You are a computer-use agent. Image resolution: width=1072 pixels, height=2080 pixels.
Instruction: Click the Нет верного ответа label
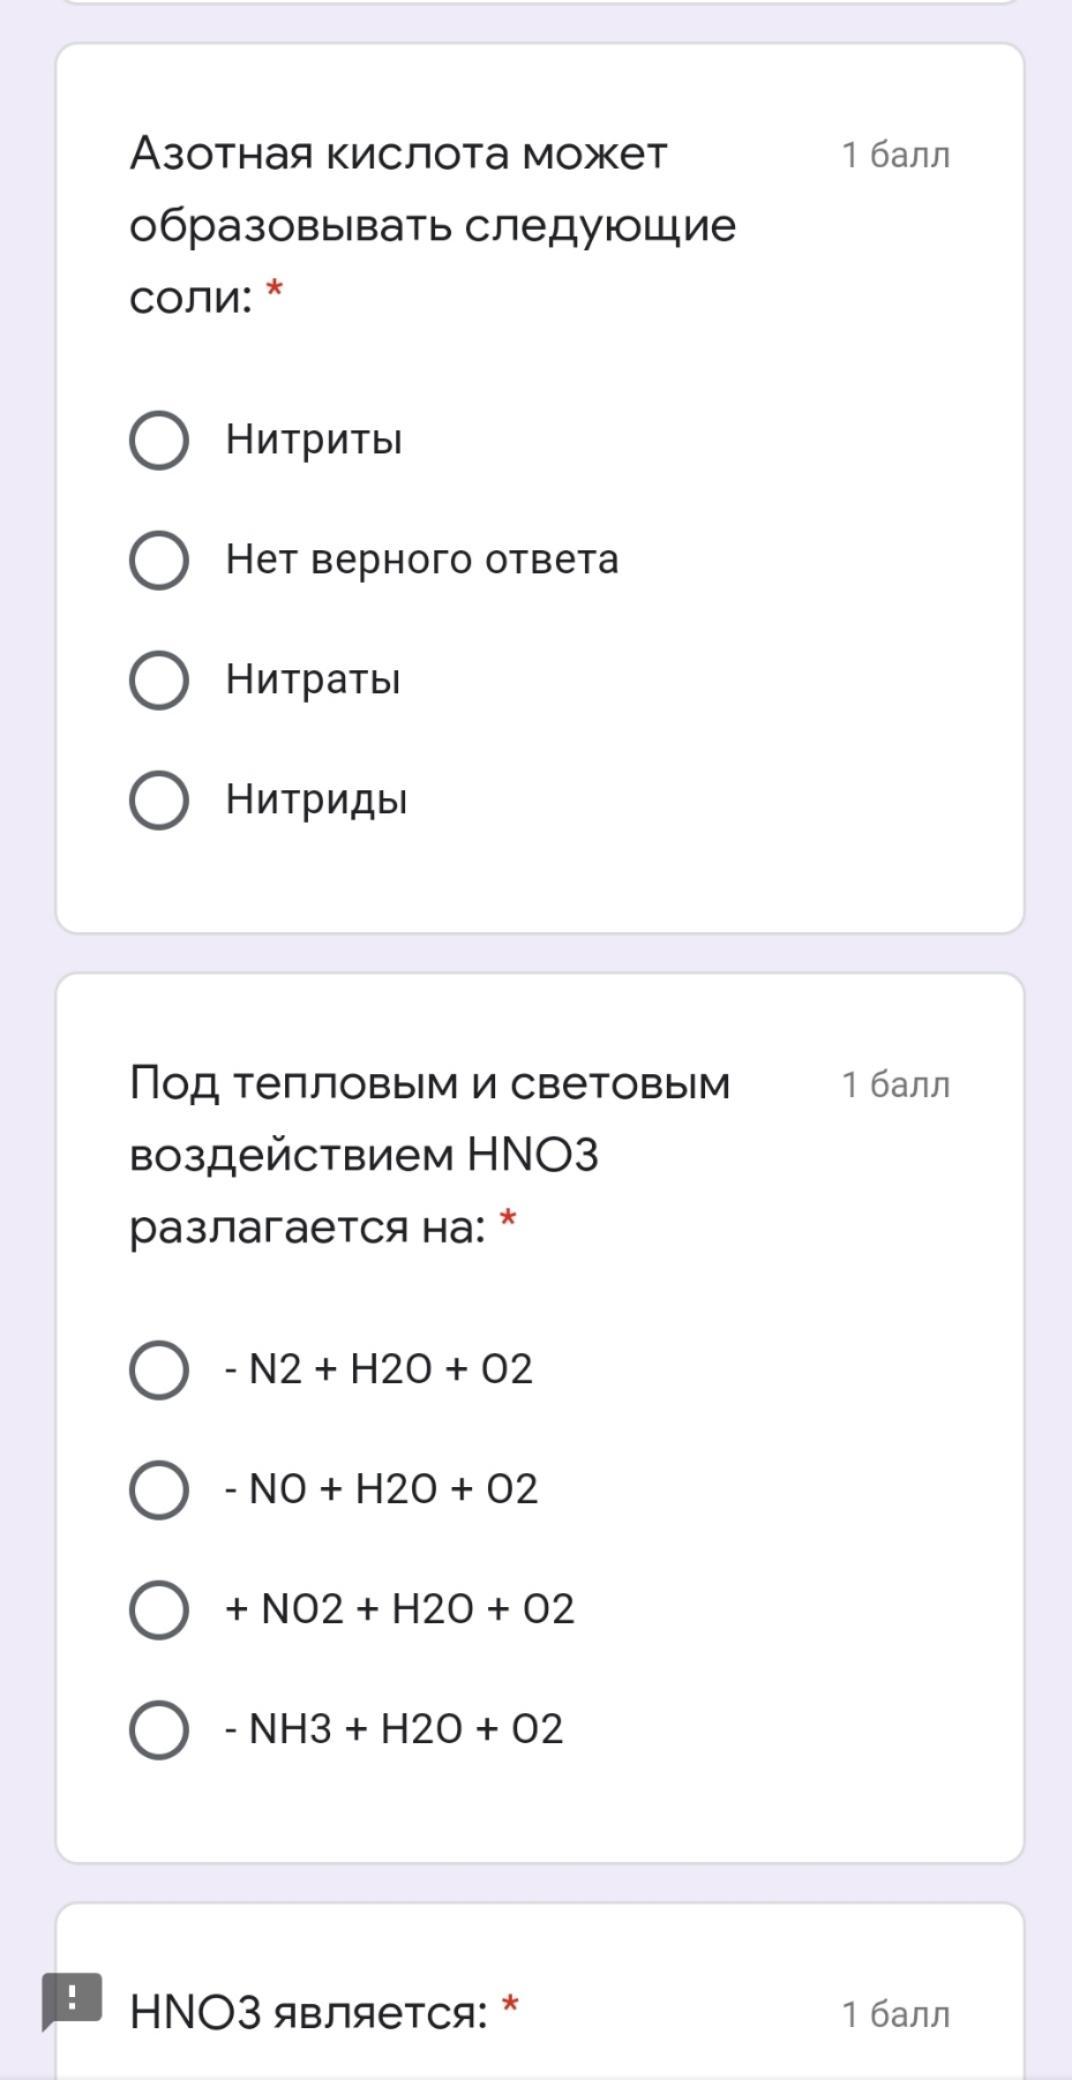pyautogui.click(x=422, y=560)
